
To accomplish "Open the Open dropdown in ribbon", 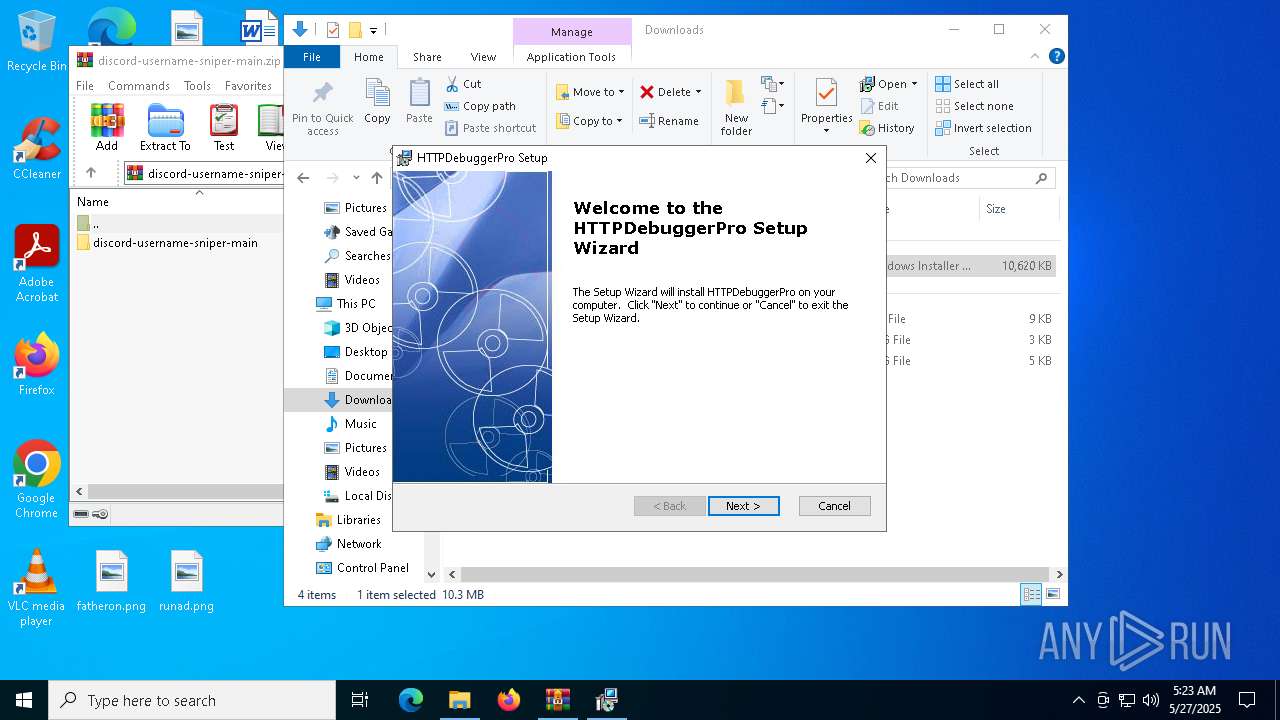I will [888, 84].
